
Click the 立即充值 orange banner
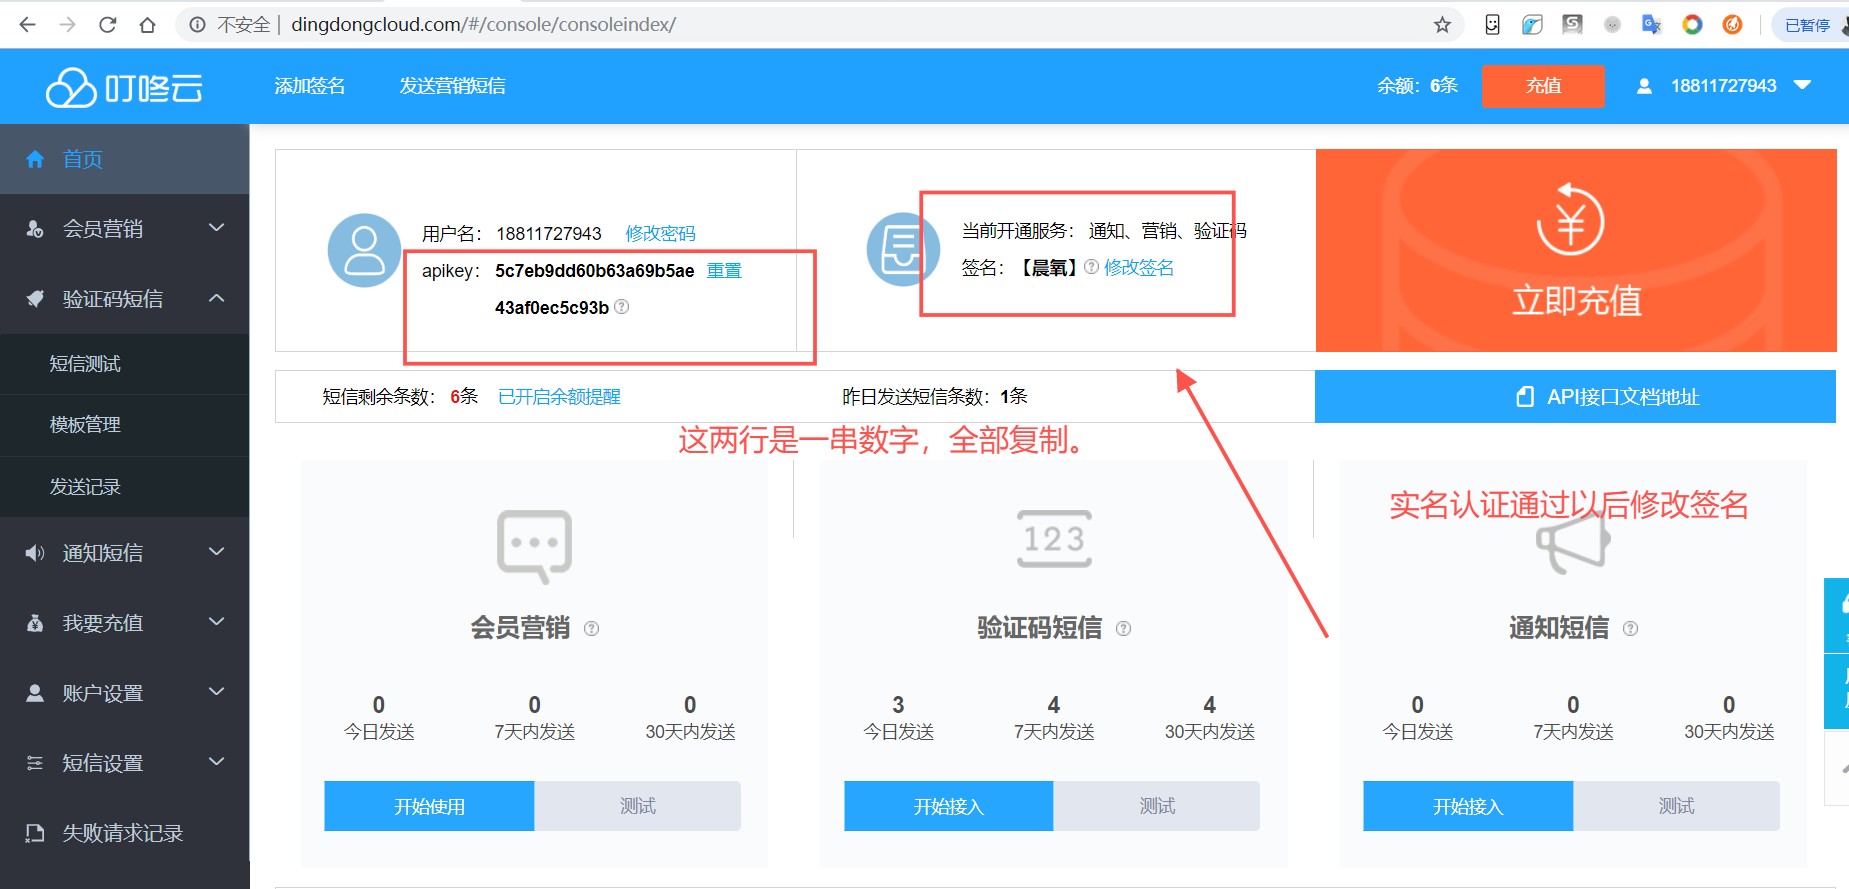tap(1576, 250)
